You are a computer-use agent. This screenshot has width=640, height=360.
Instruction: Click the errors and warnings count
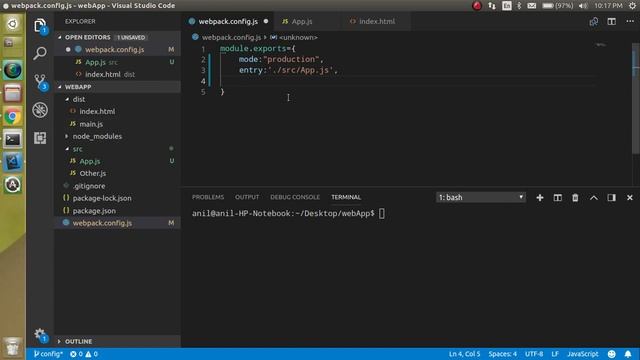[x=84, y=354]
